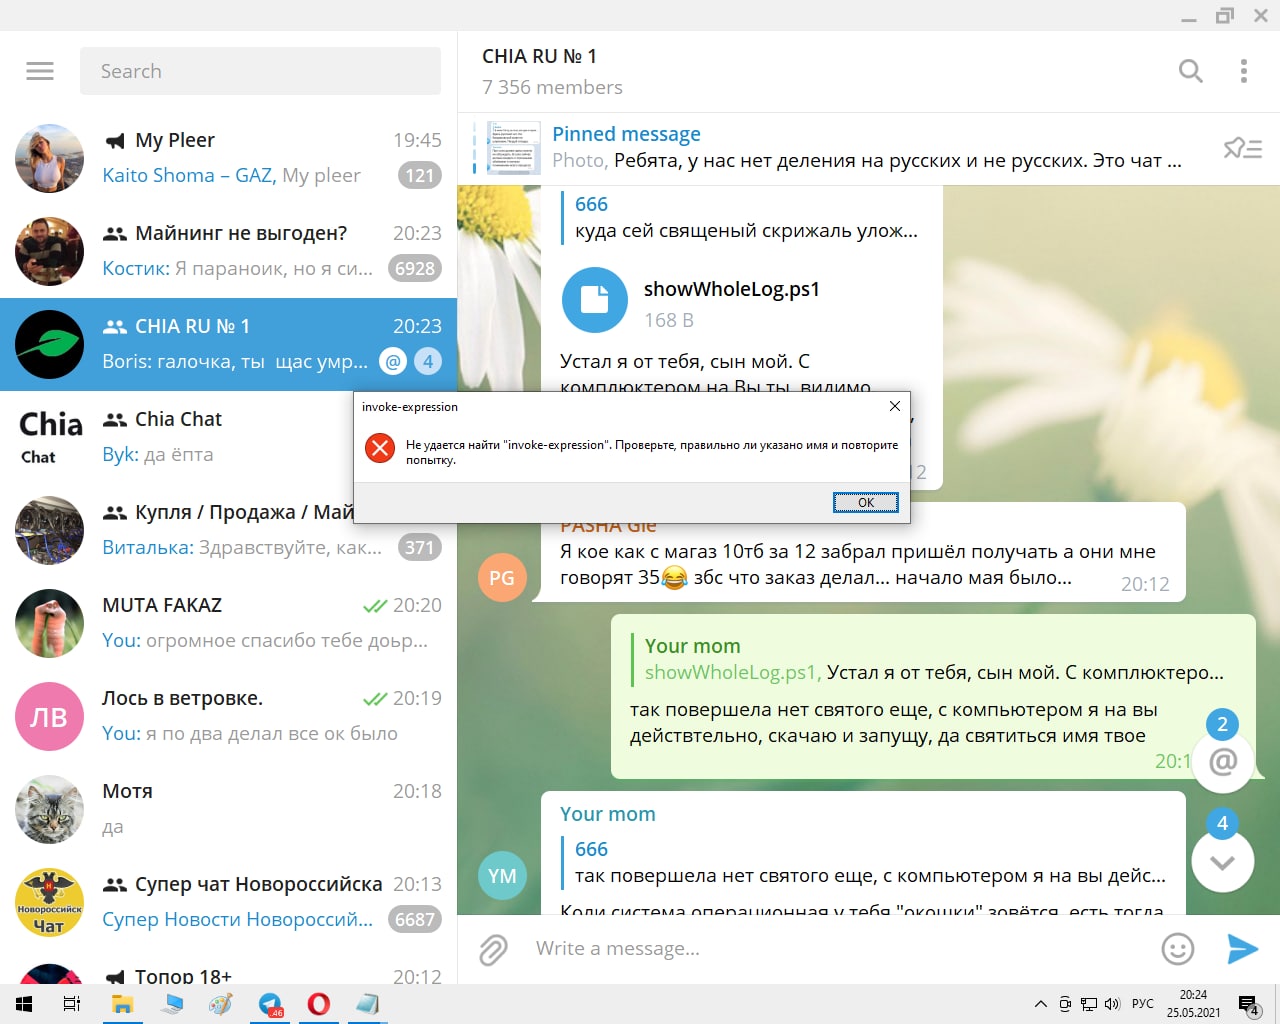Open notification center icon

point(1248,1005)
